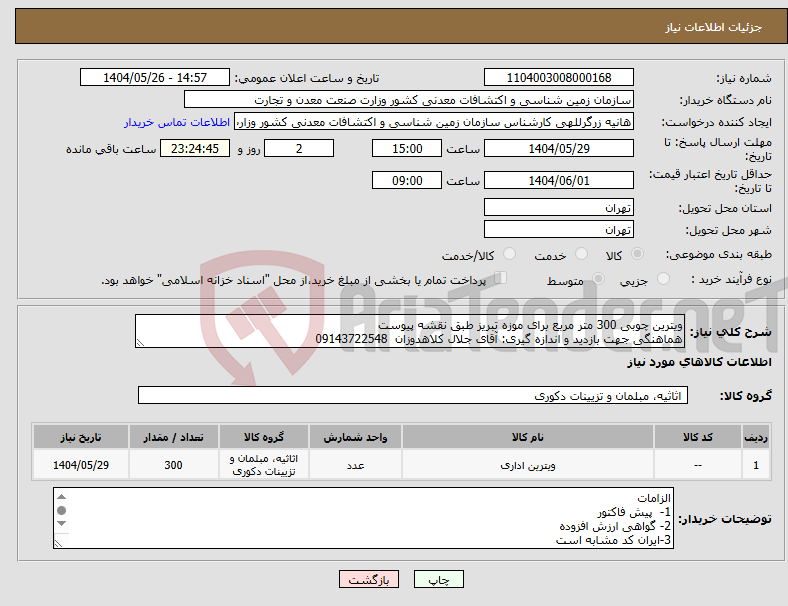Click the buyer organization name field
The width and height of the screenshot is (788, 606).
point(409,99)
